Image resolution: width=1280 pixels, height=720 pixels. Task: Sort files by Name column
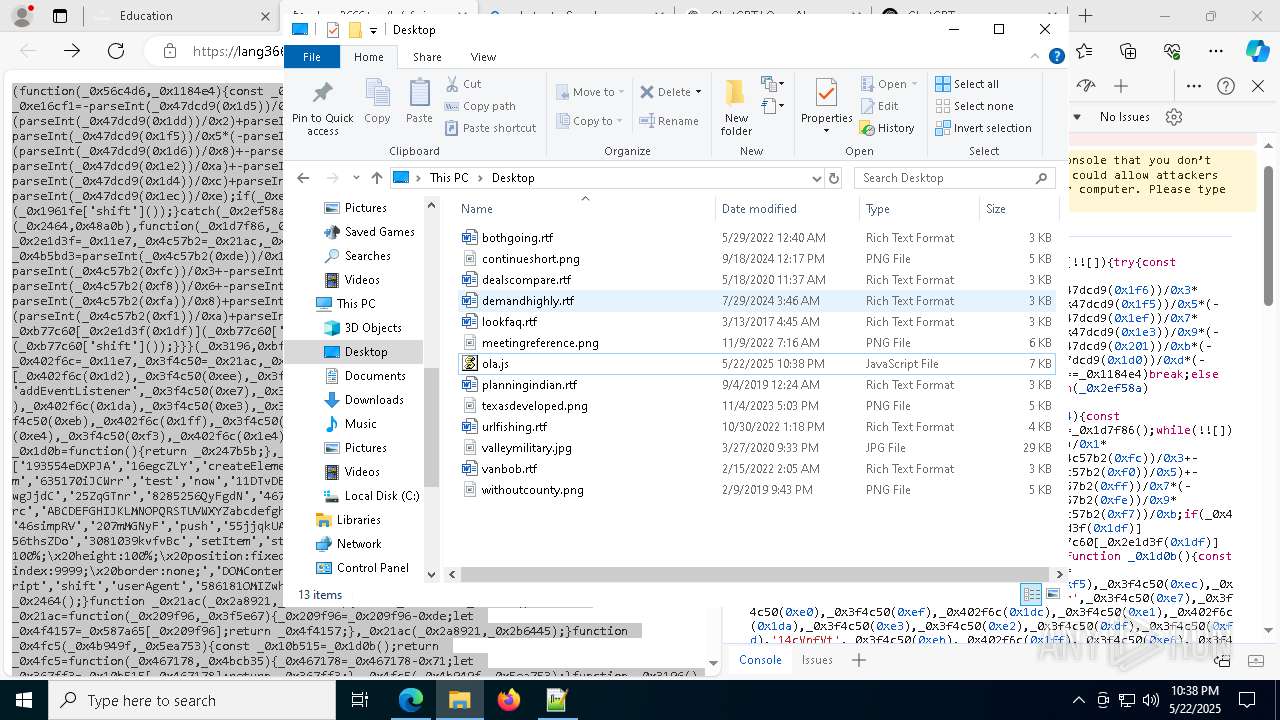point(584,209)
